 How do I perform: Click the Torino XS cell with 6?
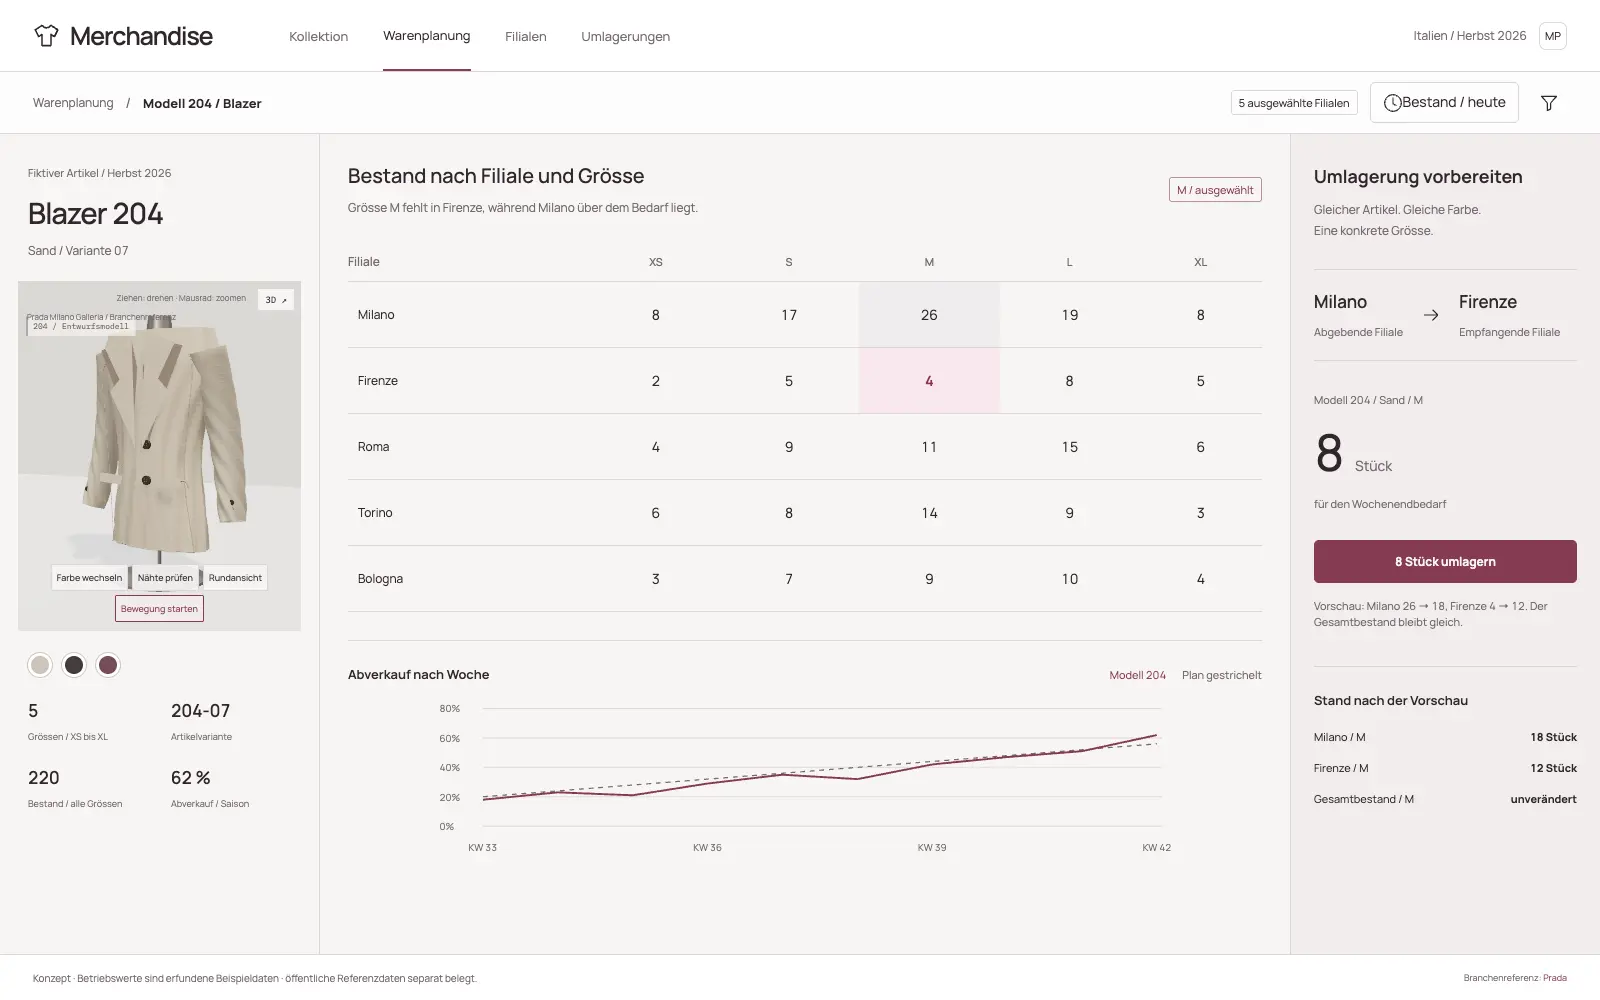pos(655,513)
